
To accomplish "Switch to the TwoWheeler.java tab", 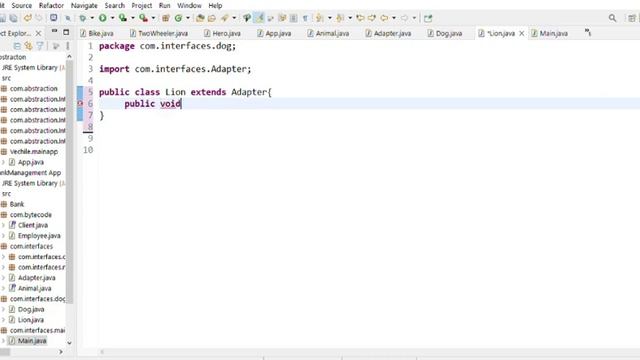I will [159, 33].
